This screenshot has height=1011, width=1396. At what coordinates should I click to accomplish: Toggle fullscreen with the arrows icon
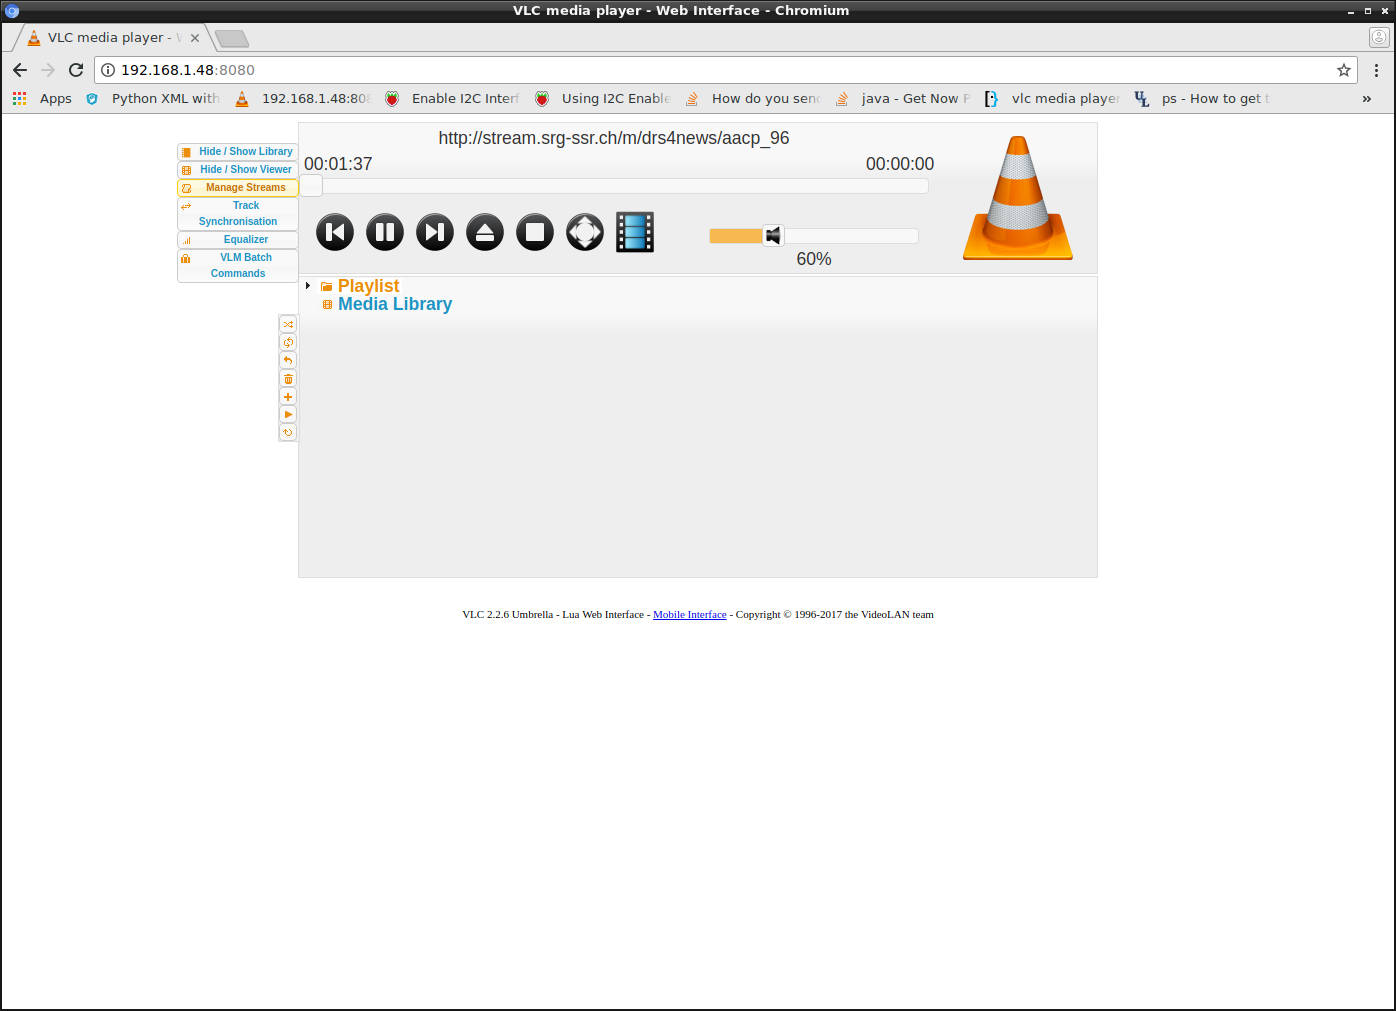(585, 233)
